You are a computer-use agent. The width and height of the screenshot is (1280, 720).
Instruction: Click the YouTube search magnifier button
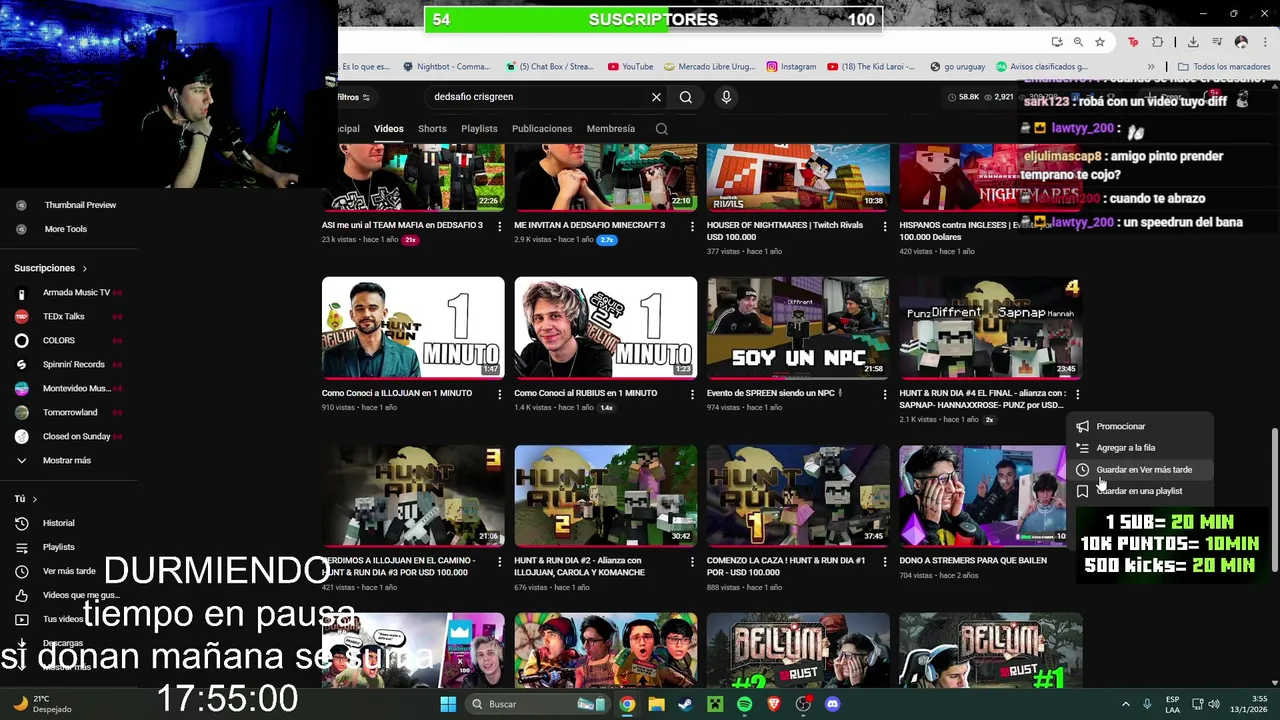click(686, 97)
